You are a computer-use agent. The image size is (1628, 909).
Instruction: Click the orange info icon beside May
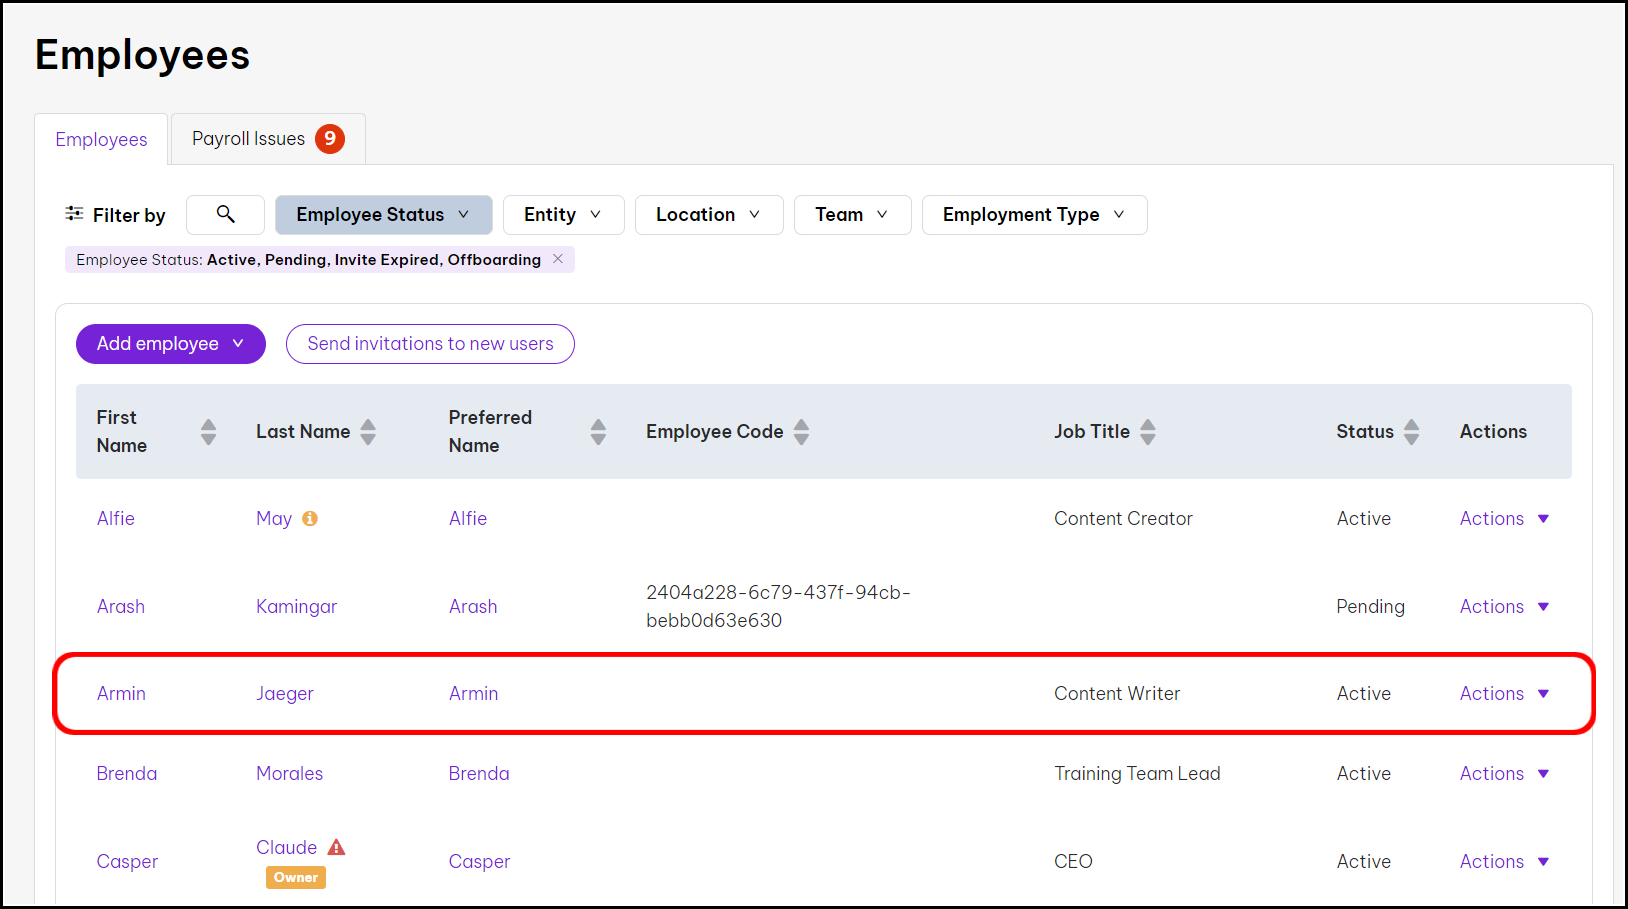pos(310,518)
